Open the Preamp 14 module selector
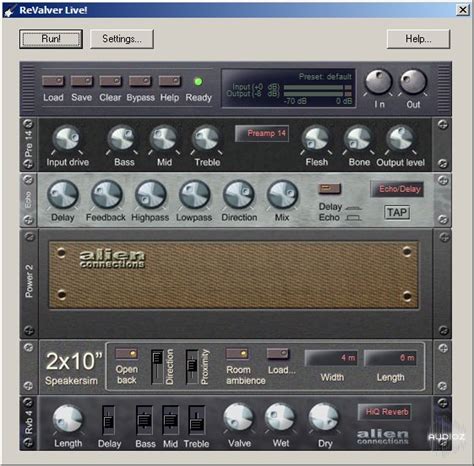Image resolution: width=474 pixels, height=466 pixels. tap(262, 134)
